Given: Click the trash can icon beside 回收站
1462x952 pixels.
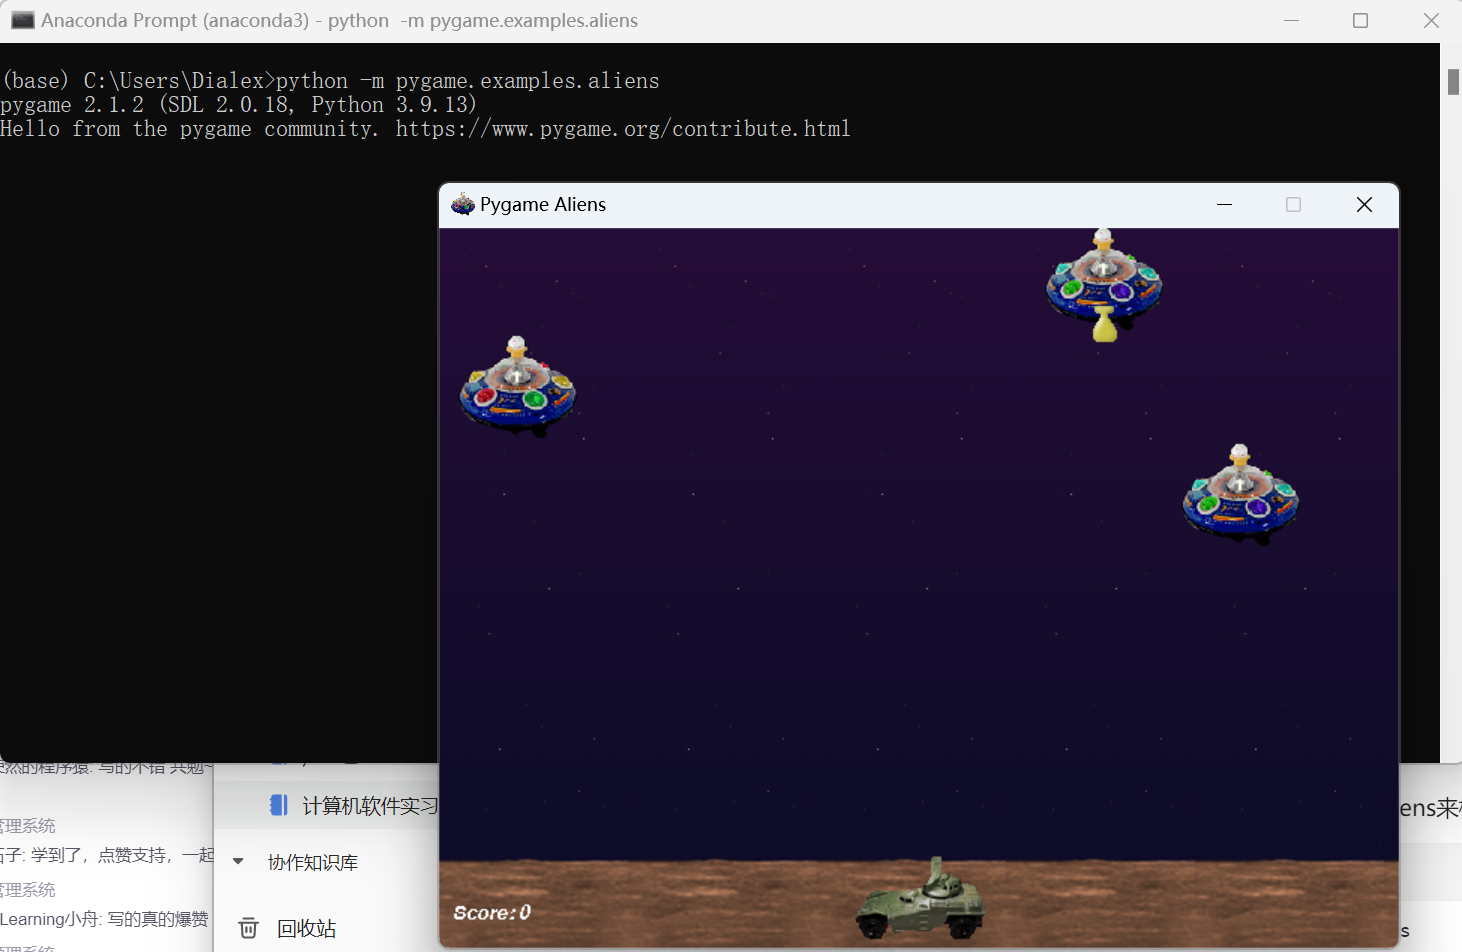Looking at the screenshot, I should [x=248, y=928].
